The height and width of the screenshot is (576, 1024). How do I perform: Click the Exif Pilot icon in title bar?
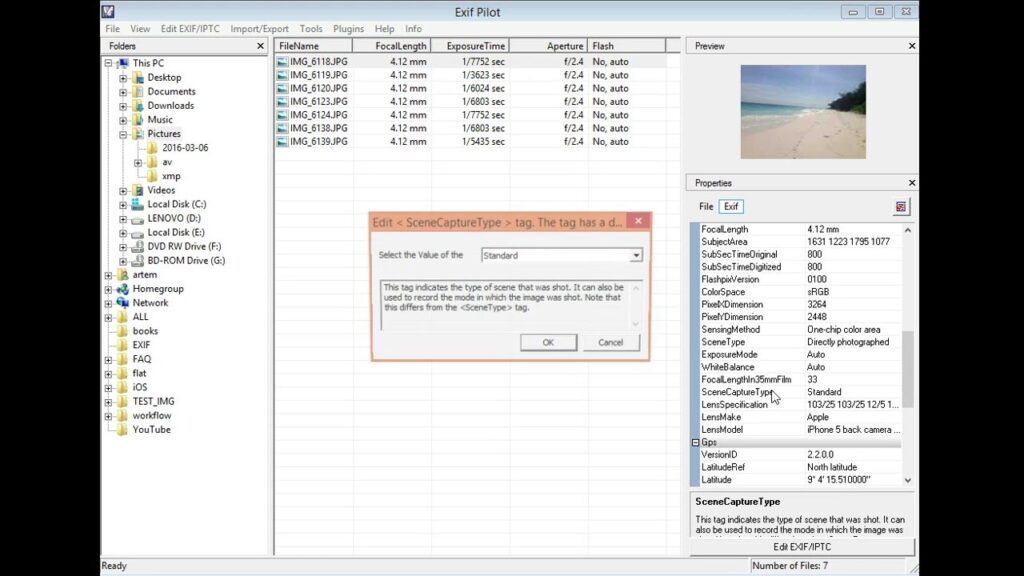pyautogui.click(x=107, y=11)
